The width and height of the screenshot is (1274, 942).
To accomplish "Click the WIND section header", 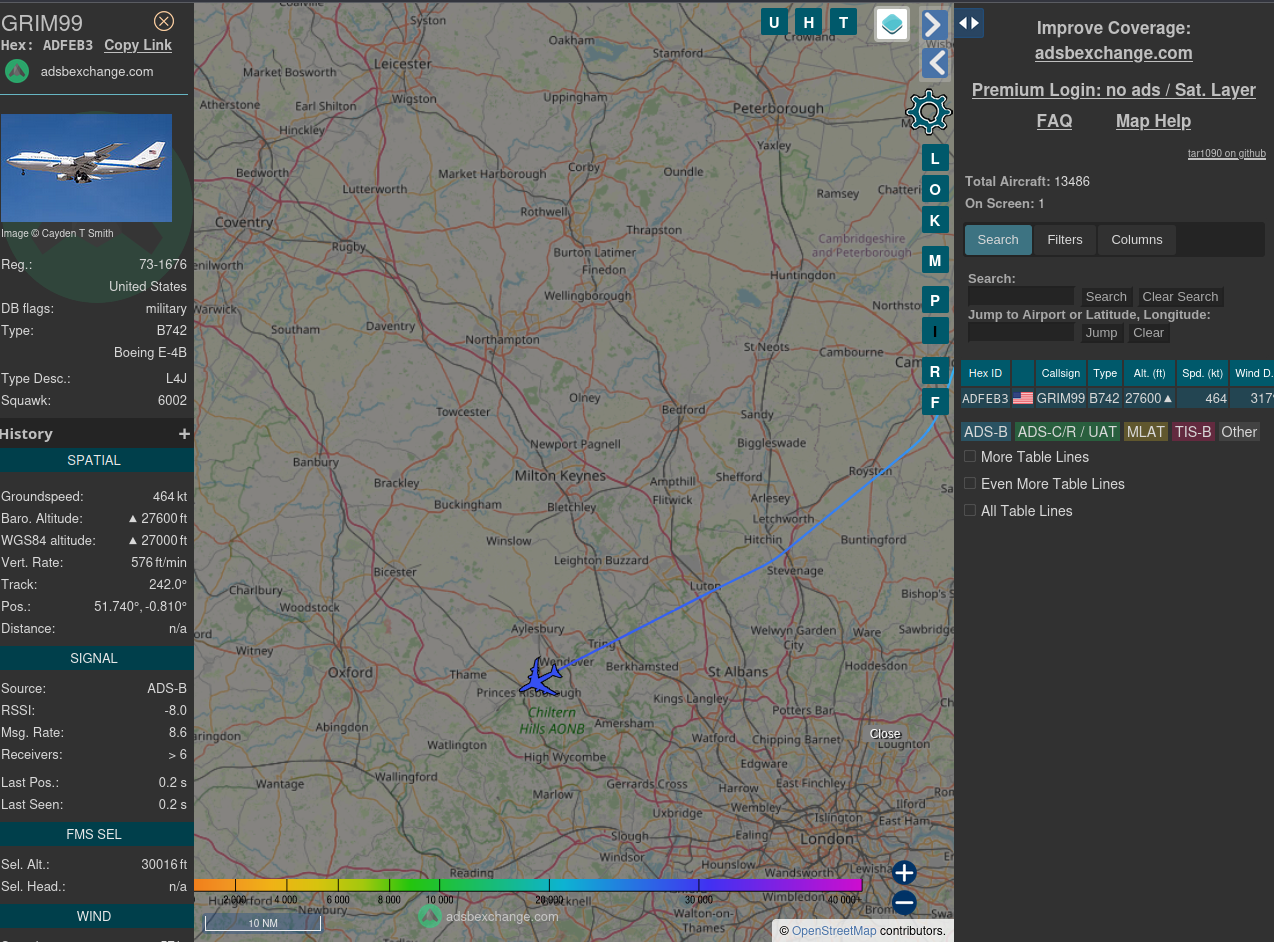I will point(95,916).
